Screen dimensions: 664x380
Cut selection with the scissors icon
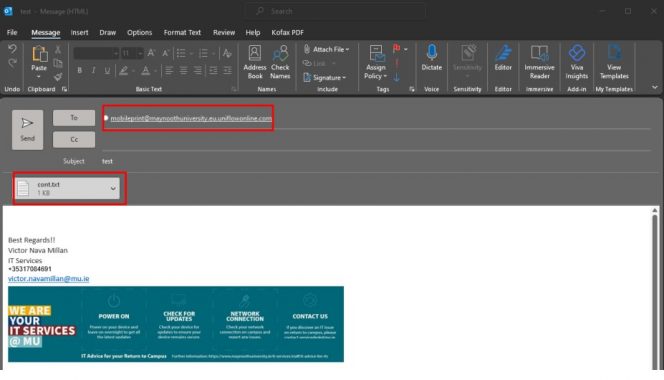58,50
